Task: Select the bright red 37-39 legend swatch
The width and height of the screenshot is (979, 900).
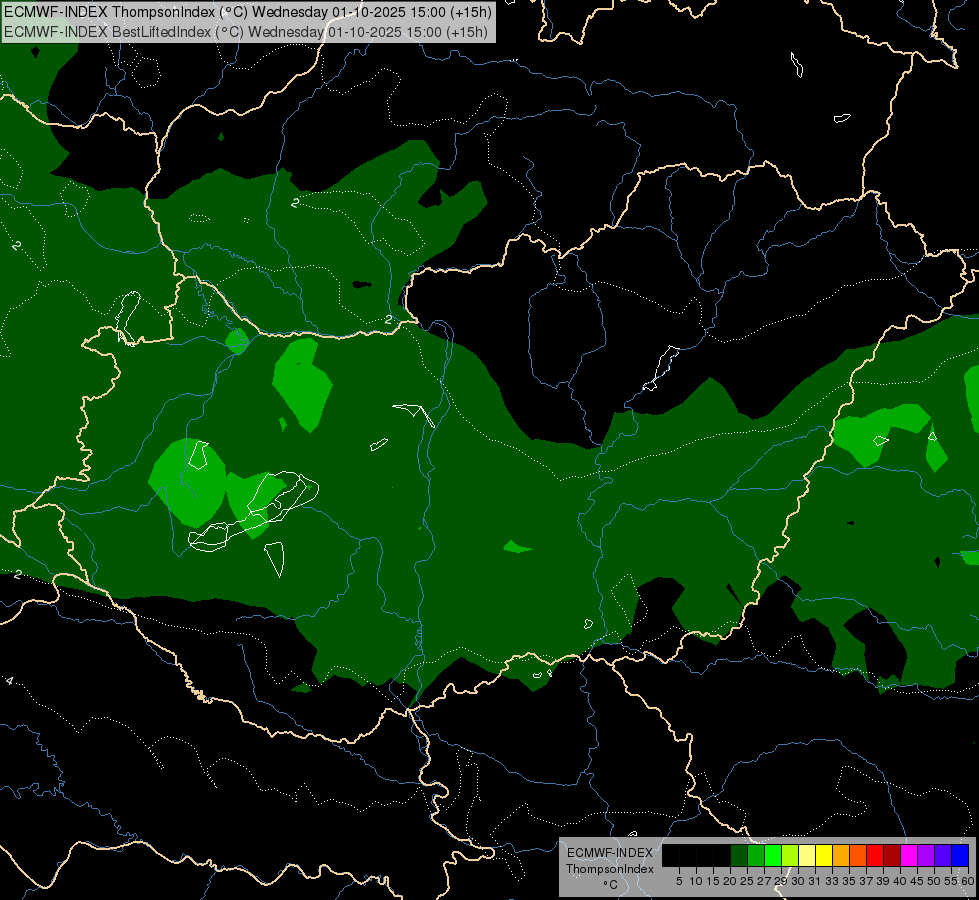Action: click(x=875, y=855)
